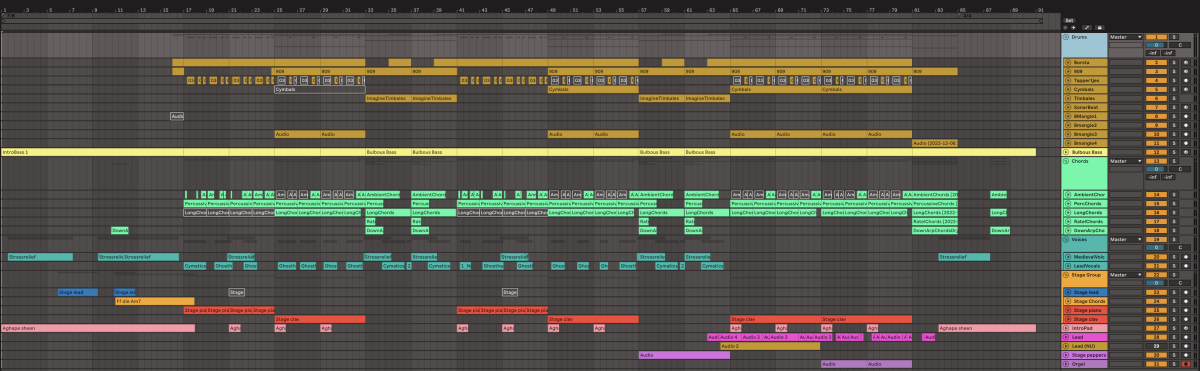This screenshot has width=1200, height=371.
Task: Unfold the SonarBeat track
Action: (1067, 107)
